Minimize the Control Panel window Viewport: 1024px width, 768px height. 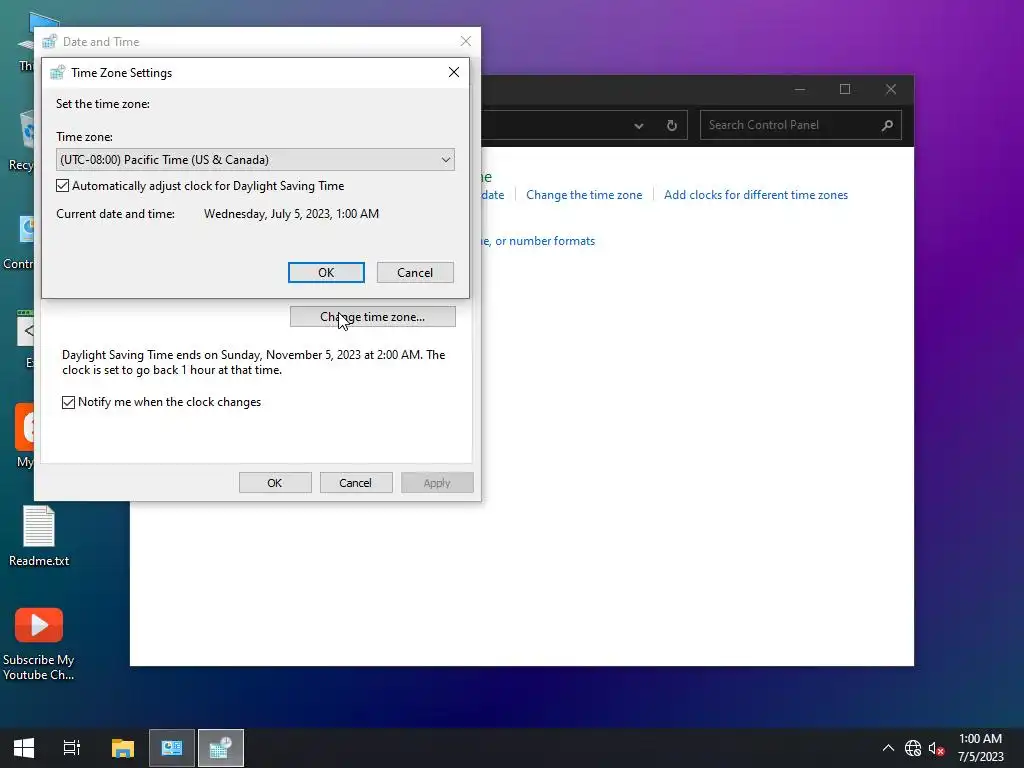(800, 89)
